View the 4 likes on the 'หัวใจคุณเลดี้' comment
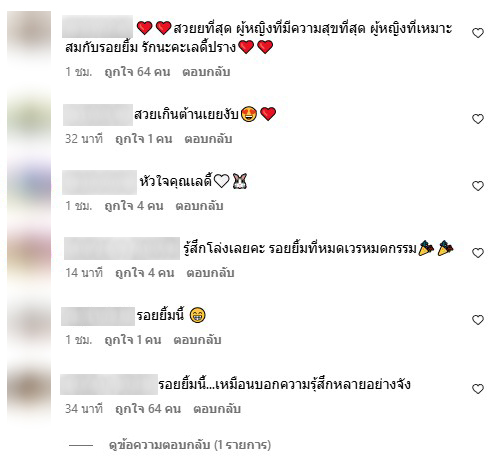The width and height of the screenshot is (497, 465). pos(134,206)
